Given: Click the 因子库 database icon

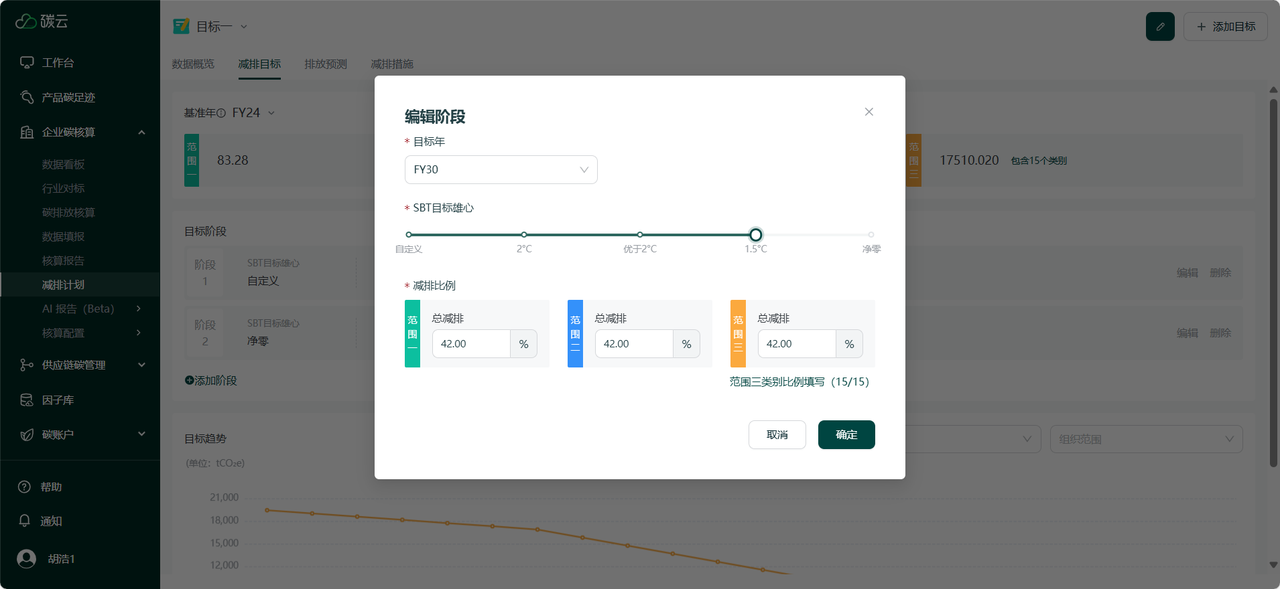Looking at the screenshot, I should tap(27, 400).
